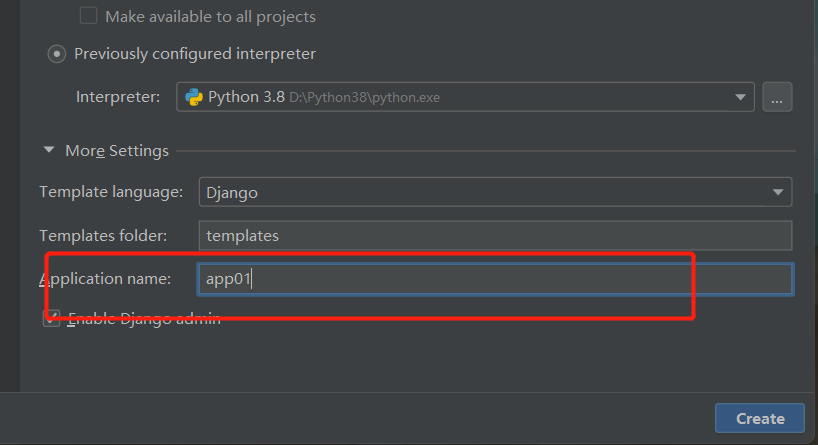Viewport: 818px width, 445px height.
Task: Click the Create button
Action: [x=760, y=418]
